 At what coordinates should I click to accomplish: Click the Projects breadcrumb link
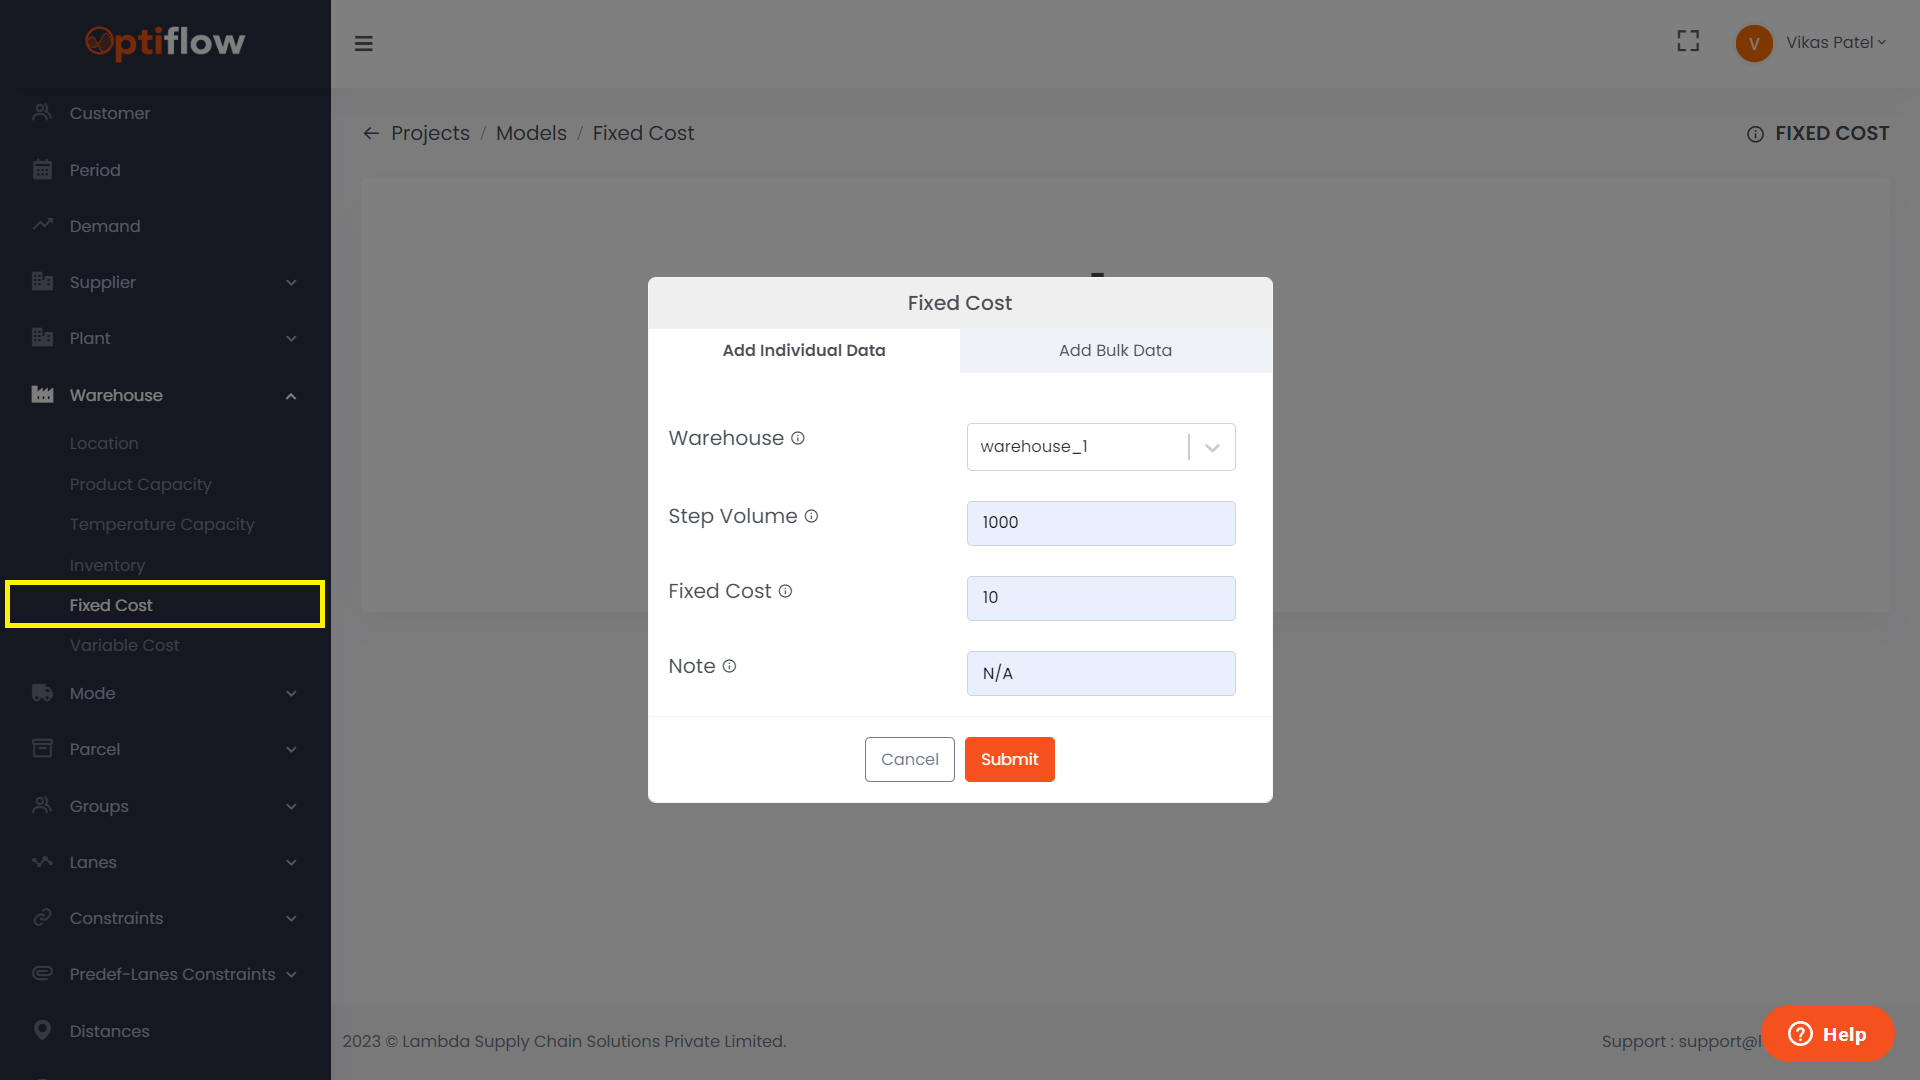(430, 132)
